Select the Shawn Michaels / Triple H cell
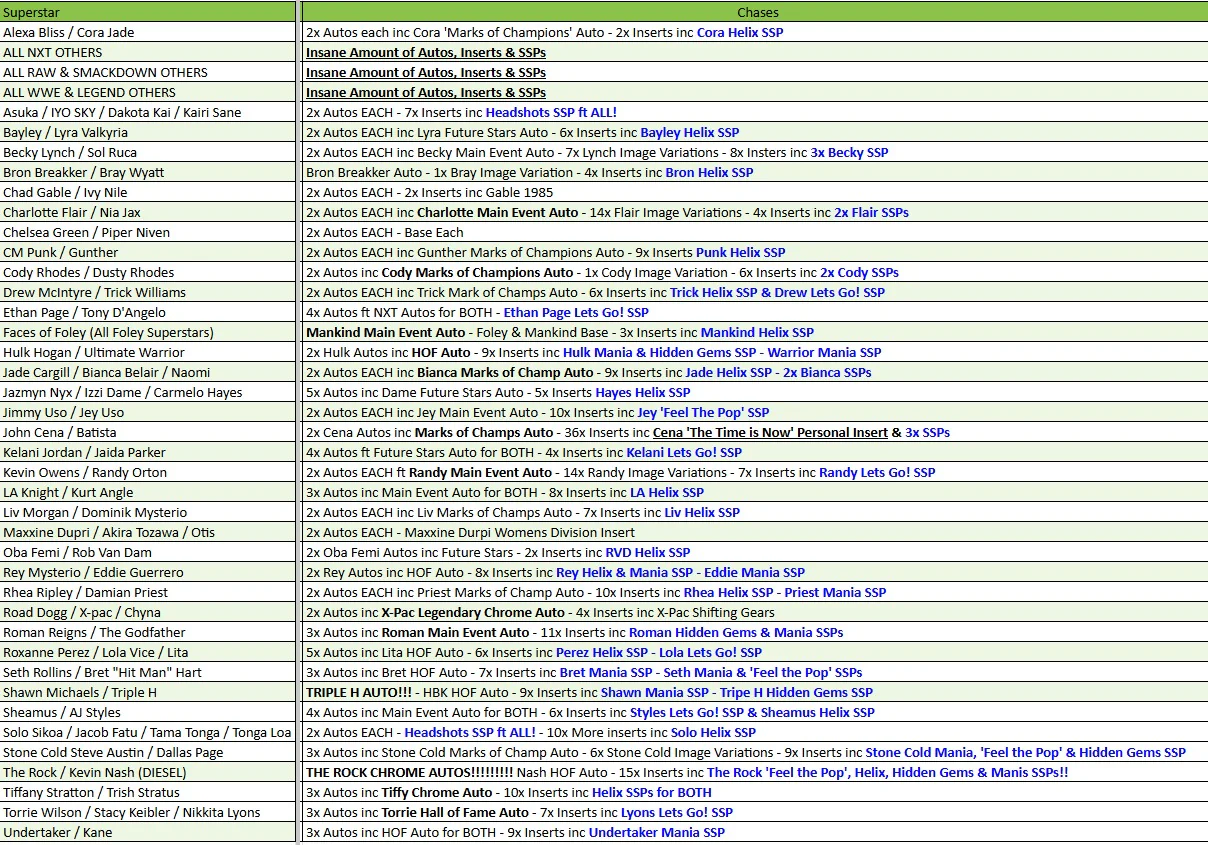The image size is (1208, 845). point(148,692)
